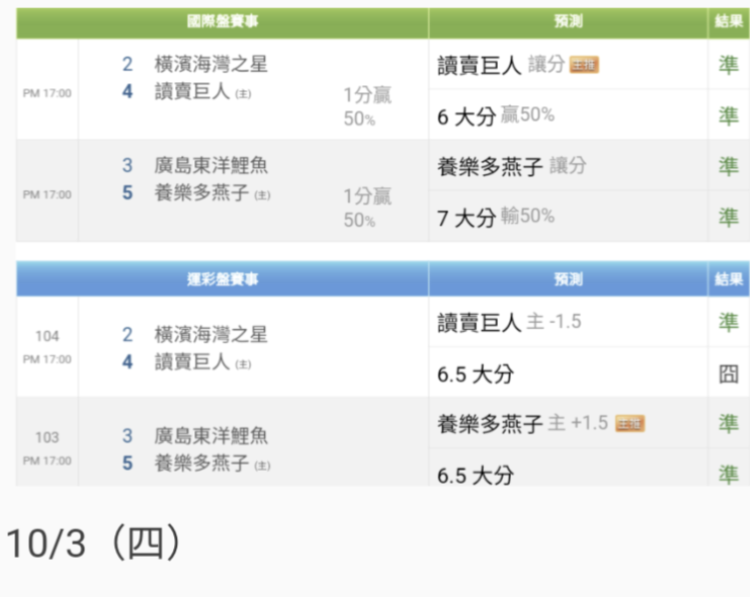750x597 pixels.
Task: Click the 7 大分 輸50% prediction
Action: 496,217
